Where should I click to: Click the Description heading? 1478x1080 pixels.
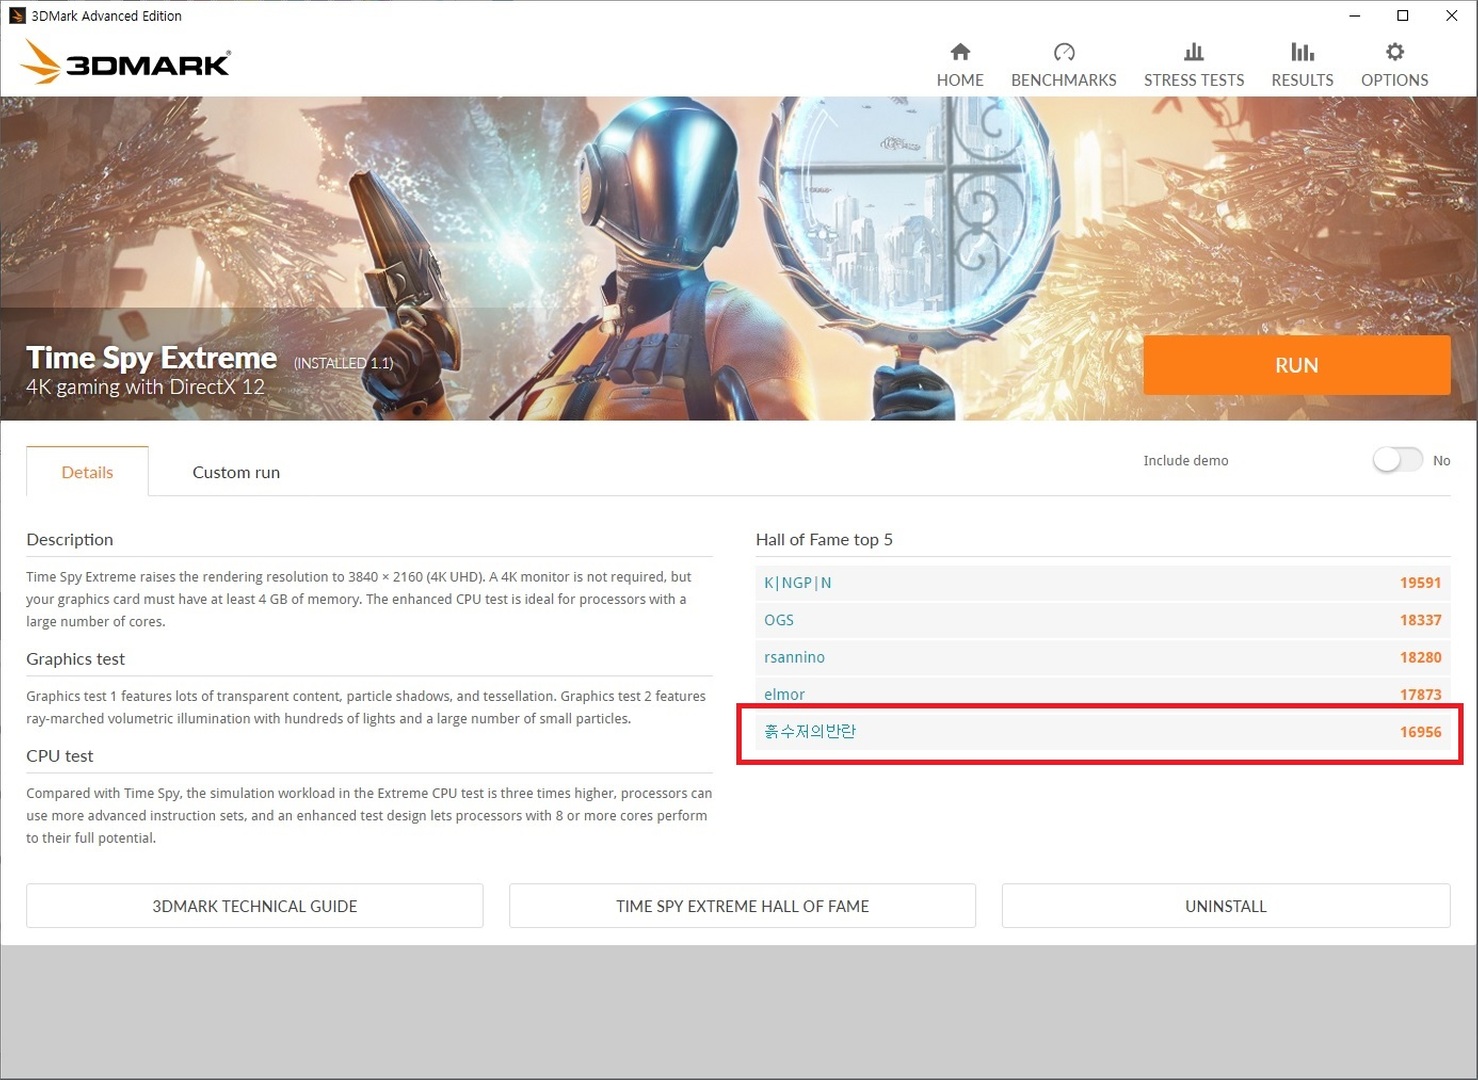[69, 539]
